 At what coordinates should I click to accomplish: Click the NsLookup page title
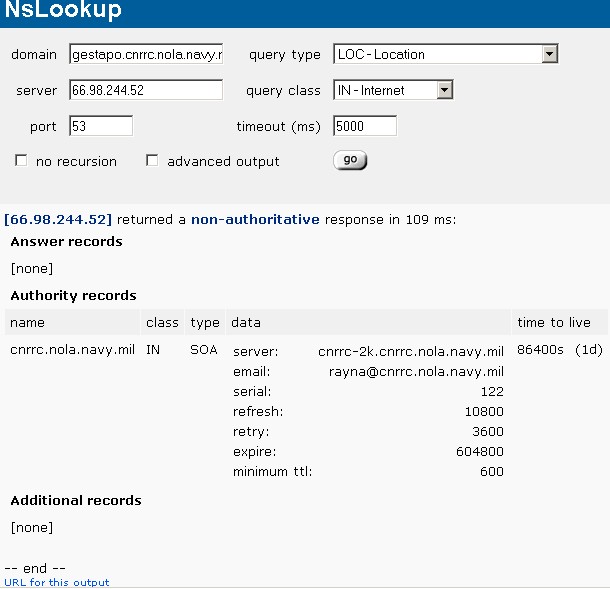[63, 9]
